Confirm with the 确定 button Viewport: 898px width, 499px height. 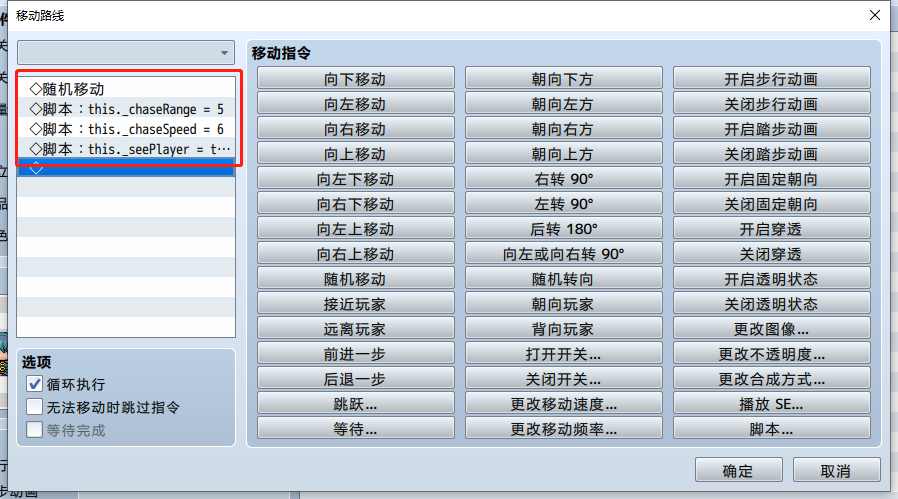coord(738,470)
